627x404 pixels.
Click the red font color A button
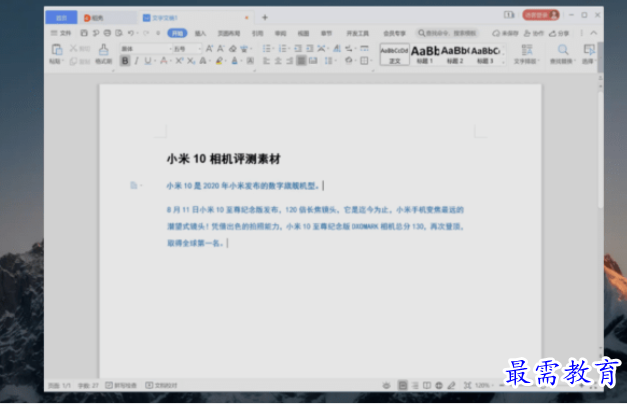pyautogui.click(x=164, y=61)
